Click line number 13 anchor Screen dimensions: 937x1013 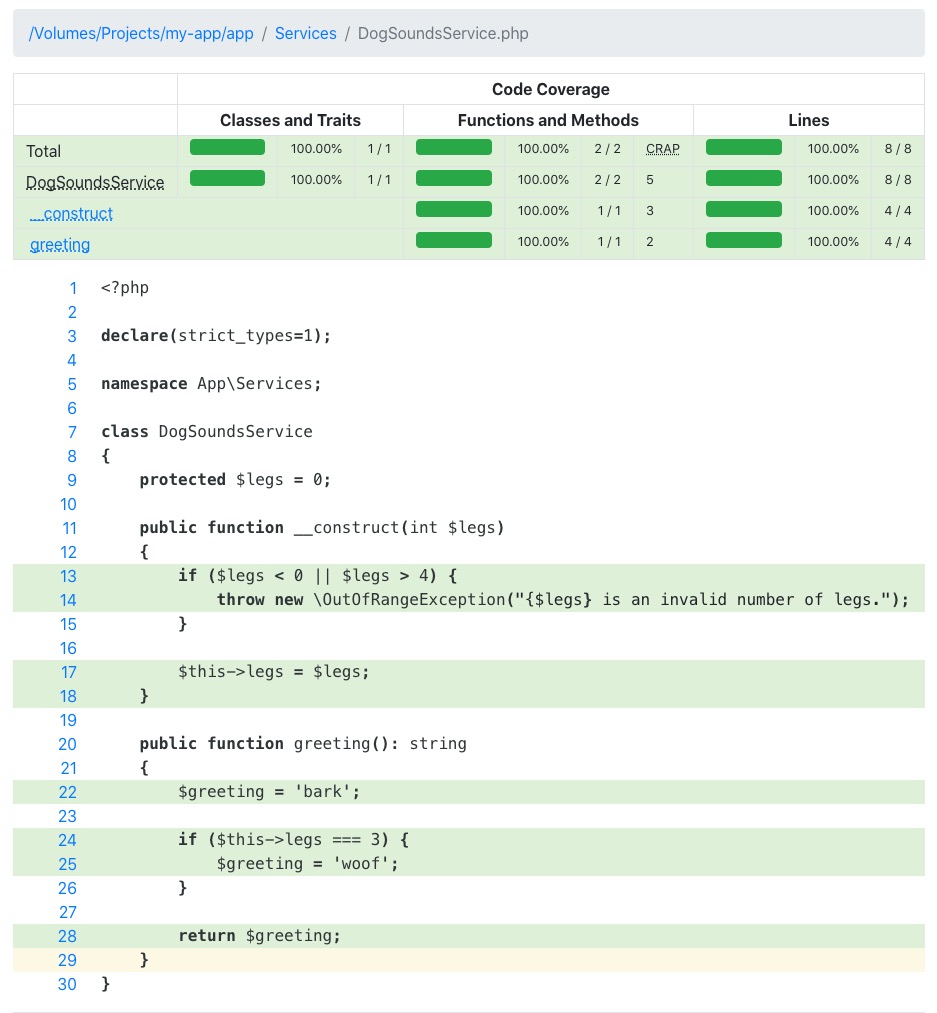click(x=68, y=576)
